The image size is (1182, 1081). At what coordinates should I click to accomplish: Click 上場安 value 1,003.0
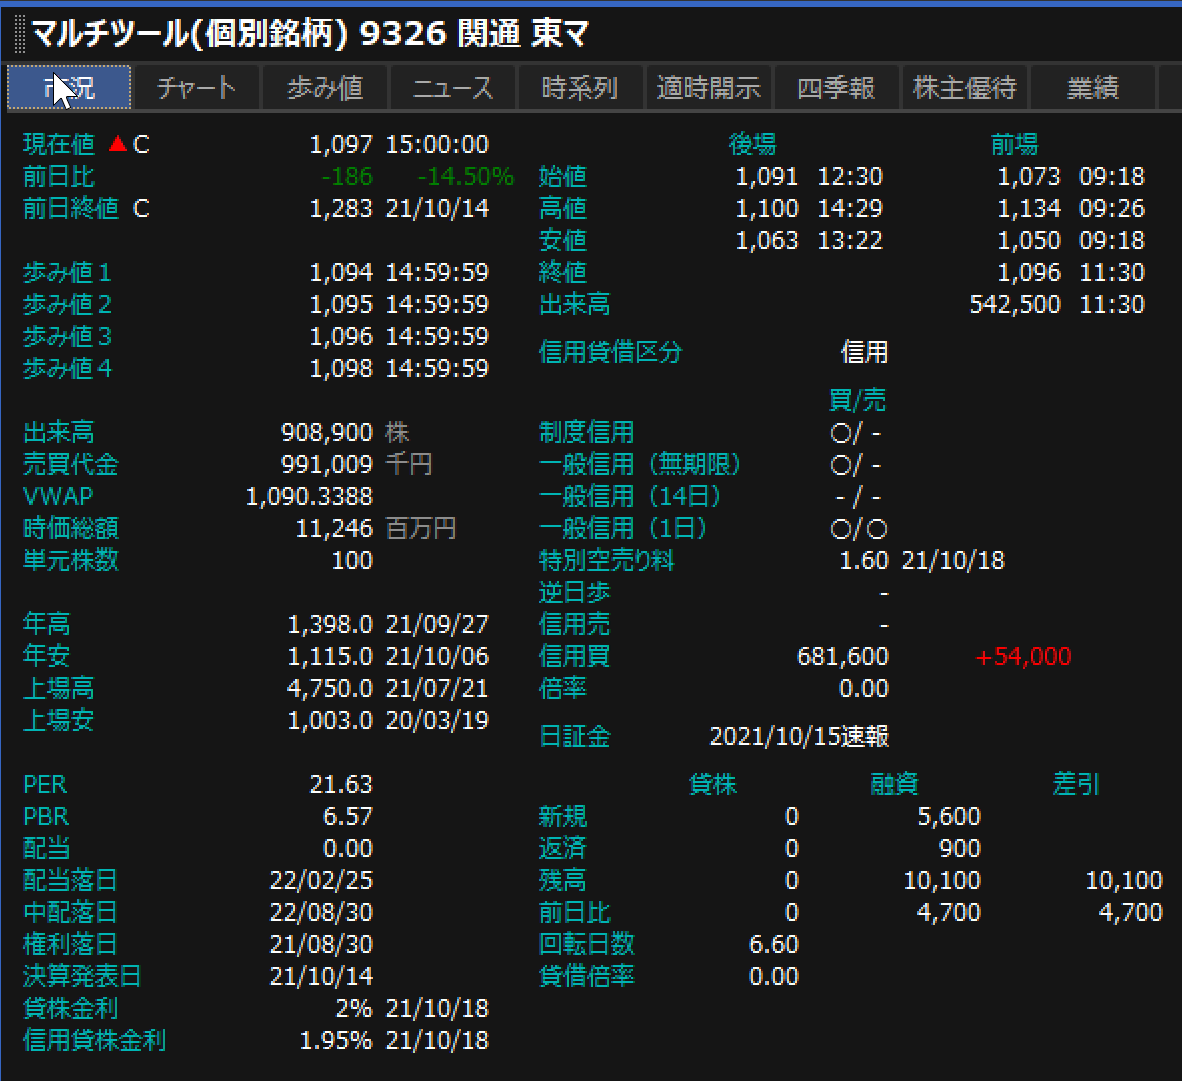tap(330, 721)
